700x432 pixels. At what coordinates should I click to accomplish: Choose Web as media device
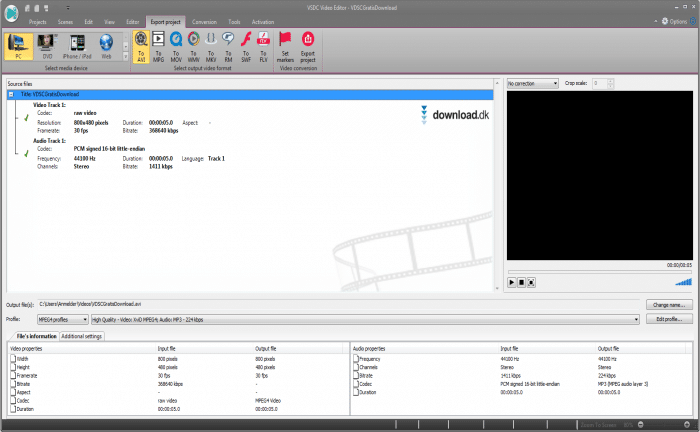[x=106, y=46]
